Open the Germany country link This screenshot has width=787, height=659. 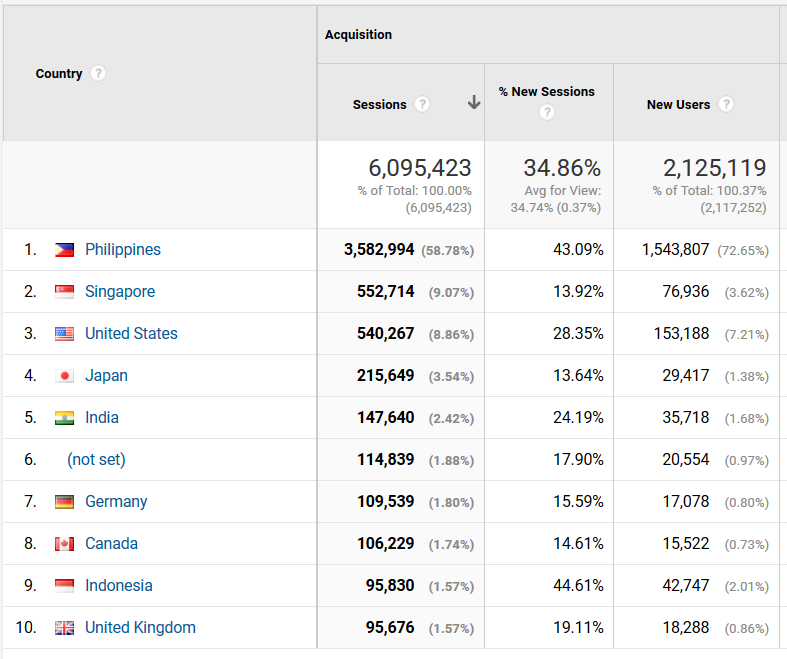(116, 501)
